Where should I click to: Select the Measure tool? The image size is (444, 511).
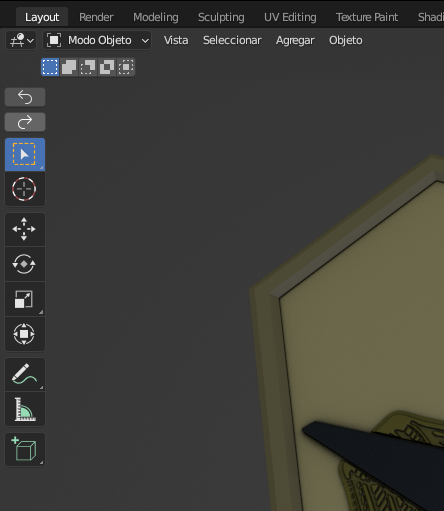coord(25,409)
